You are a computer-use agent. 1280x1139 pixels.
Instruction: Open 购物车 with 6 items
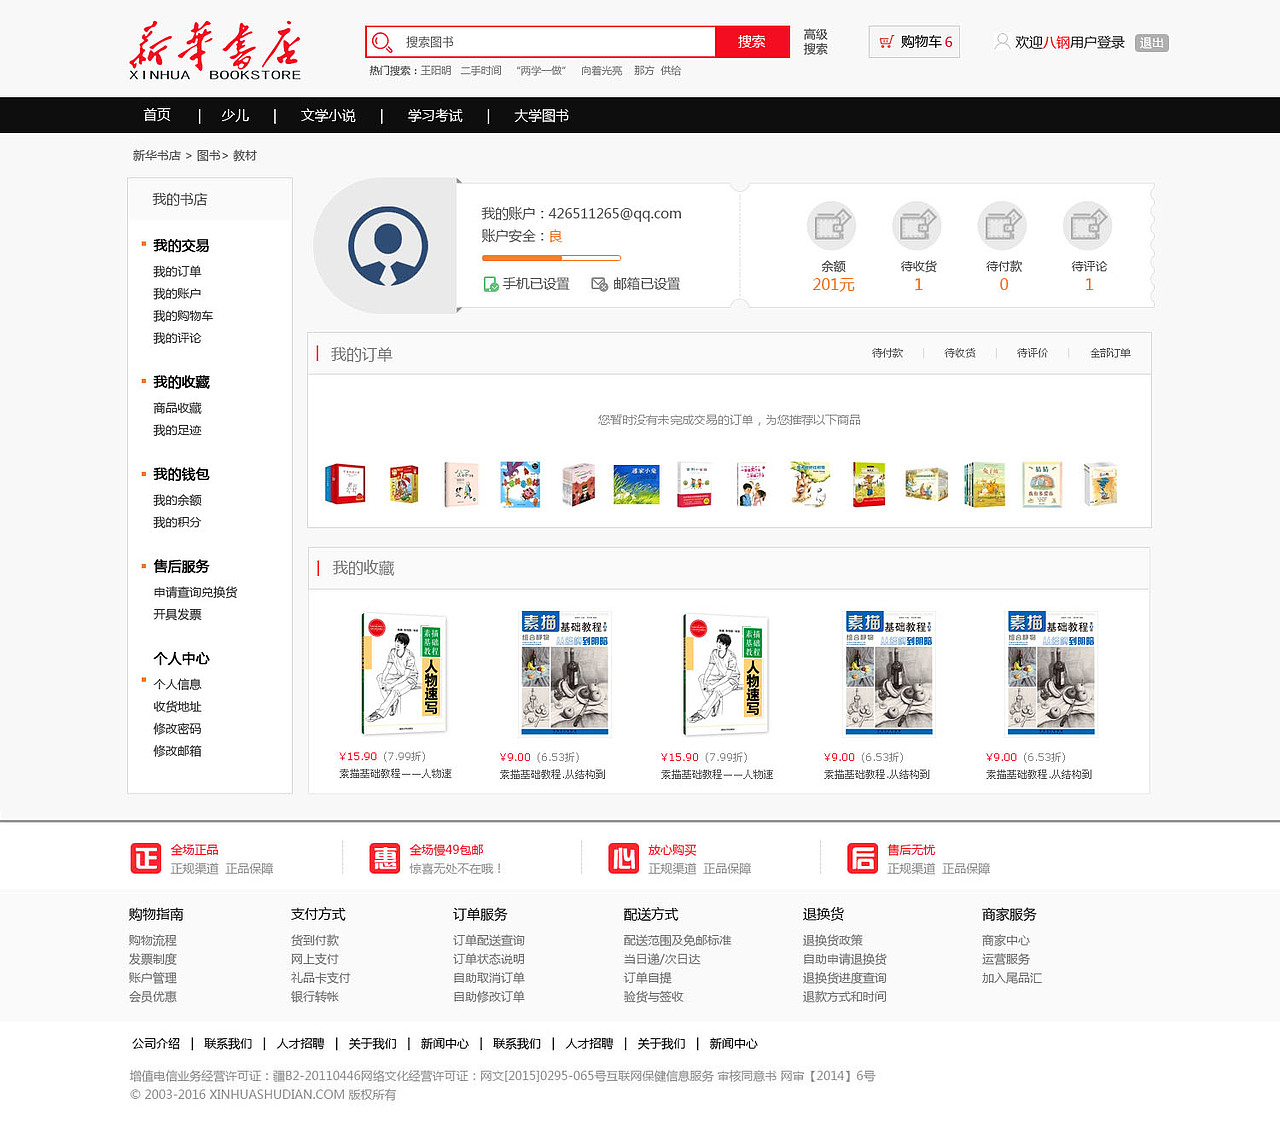coord(914,42)
